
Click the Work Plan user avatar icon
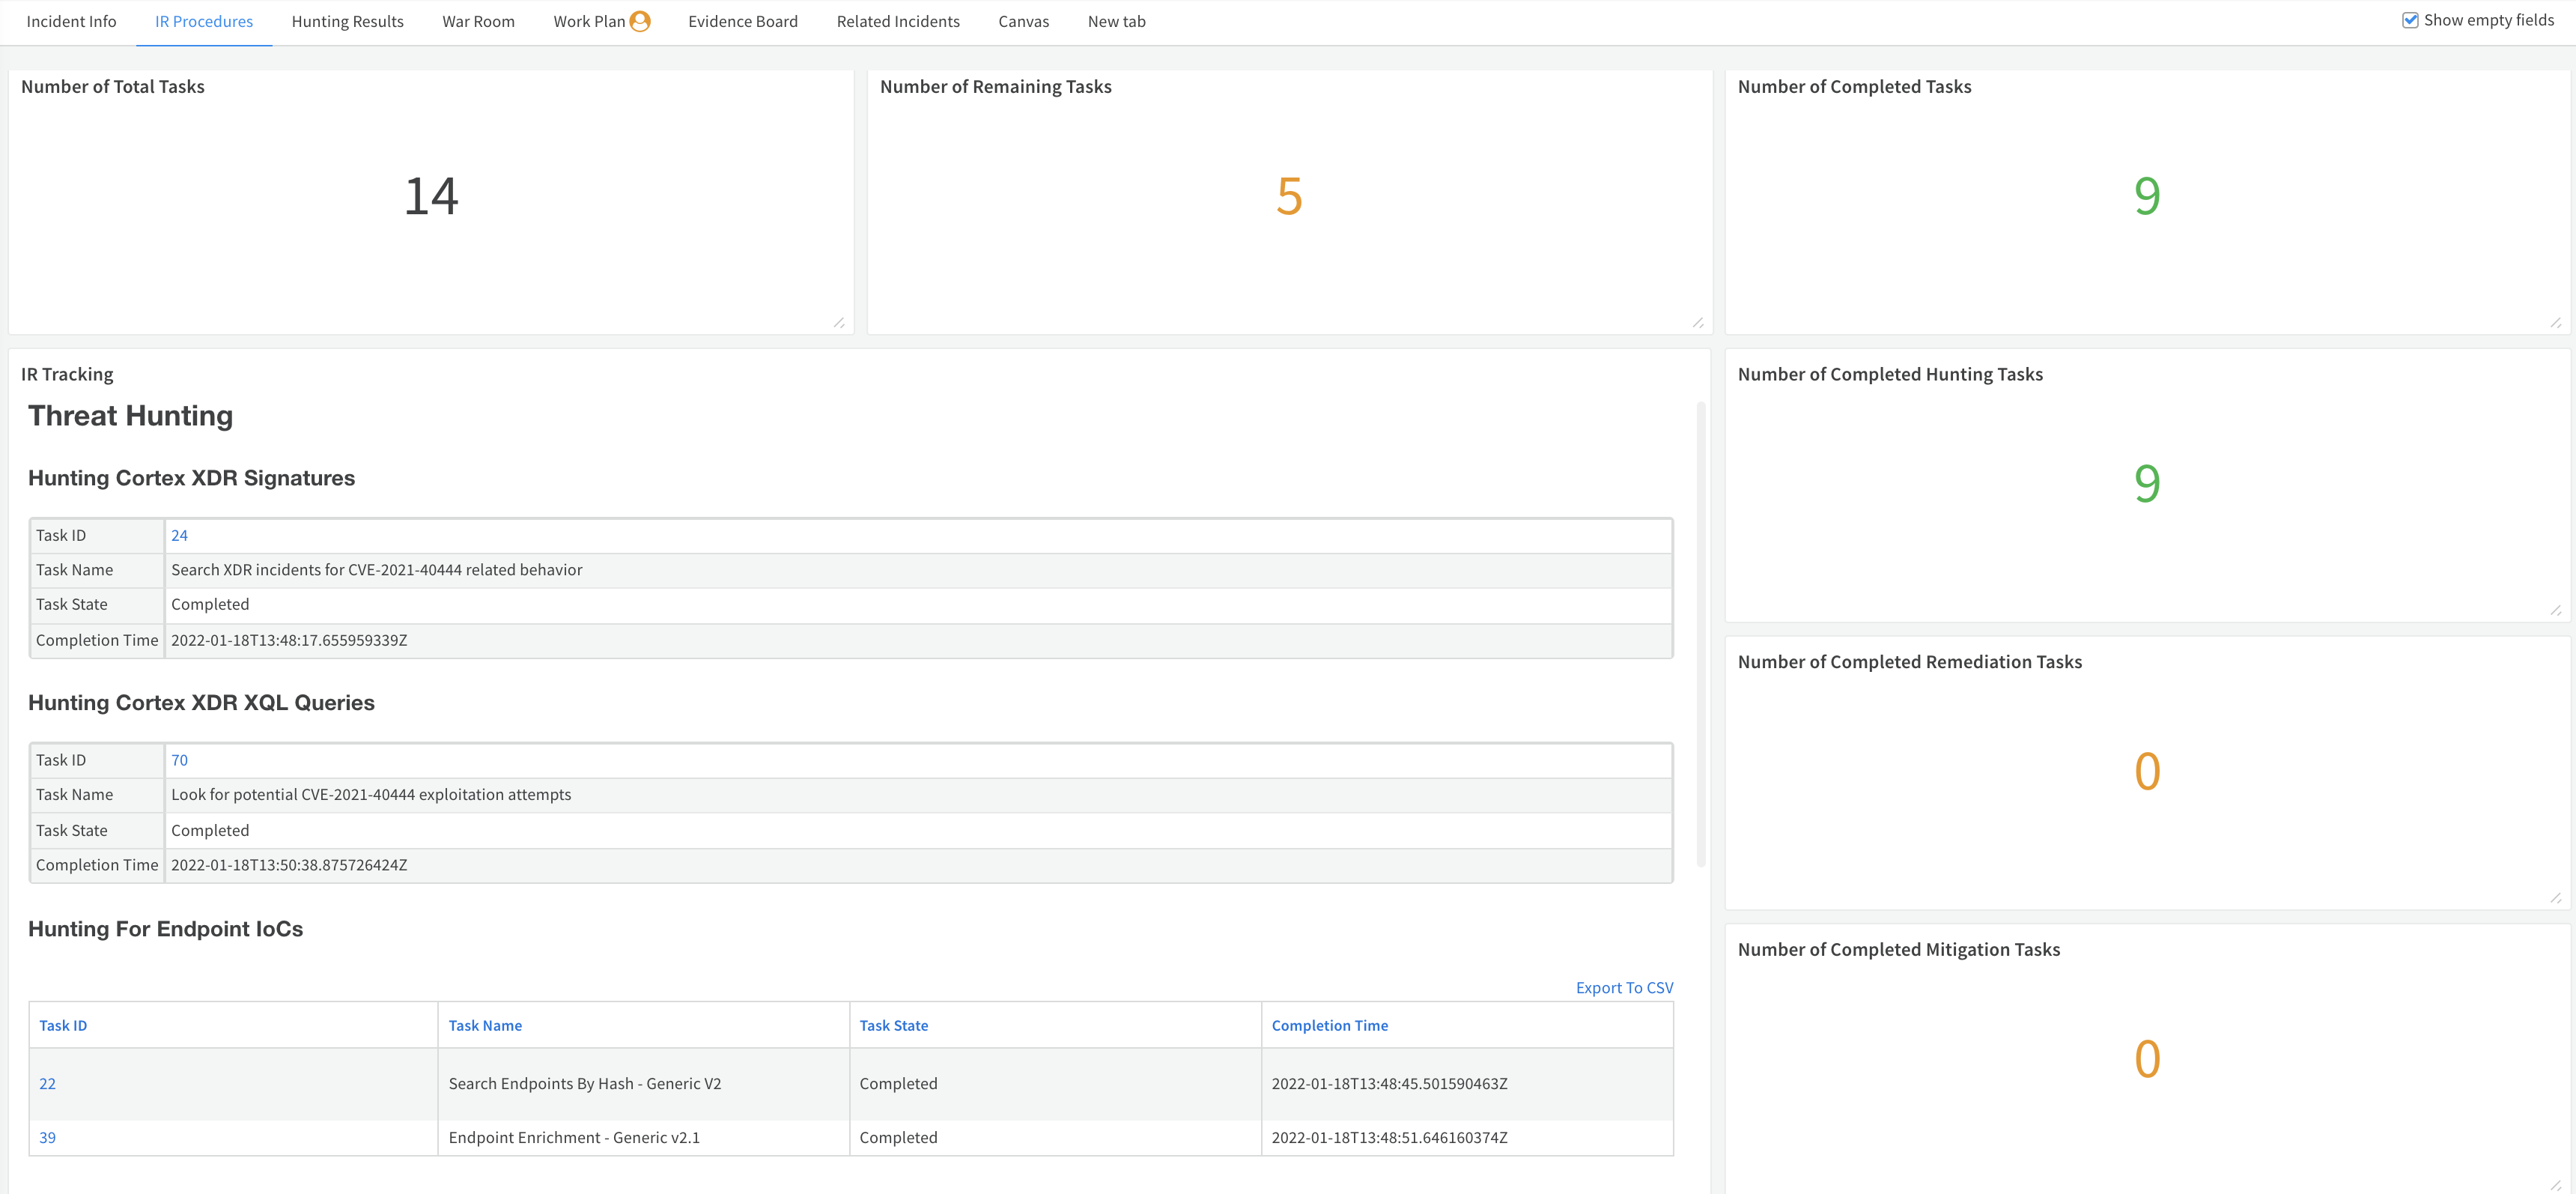[640, 21]
